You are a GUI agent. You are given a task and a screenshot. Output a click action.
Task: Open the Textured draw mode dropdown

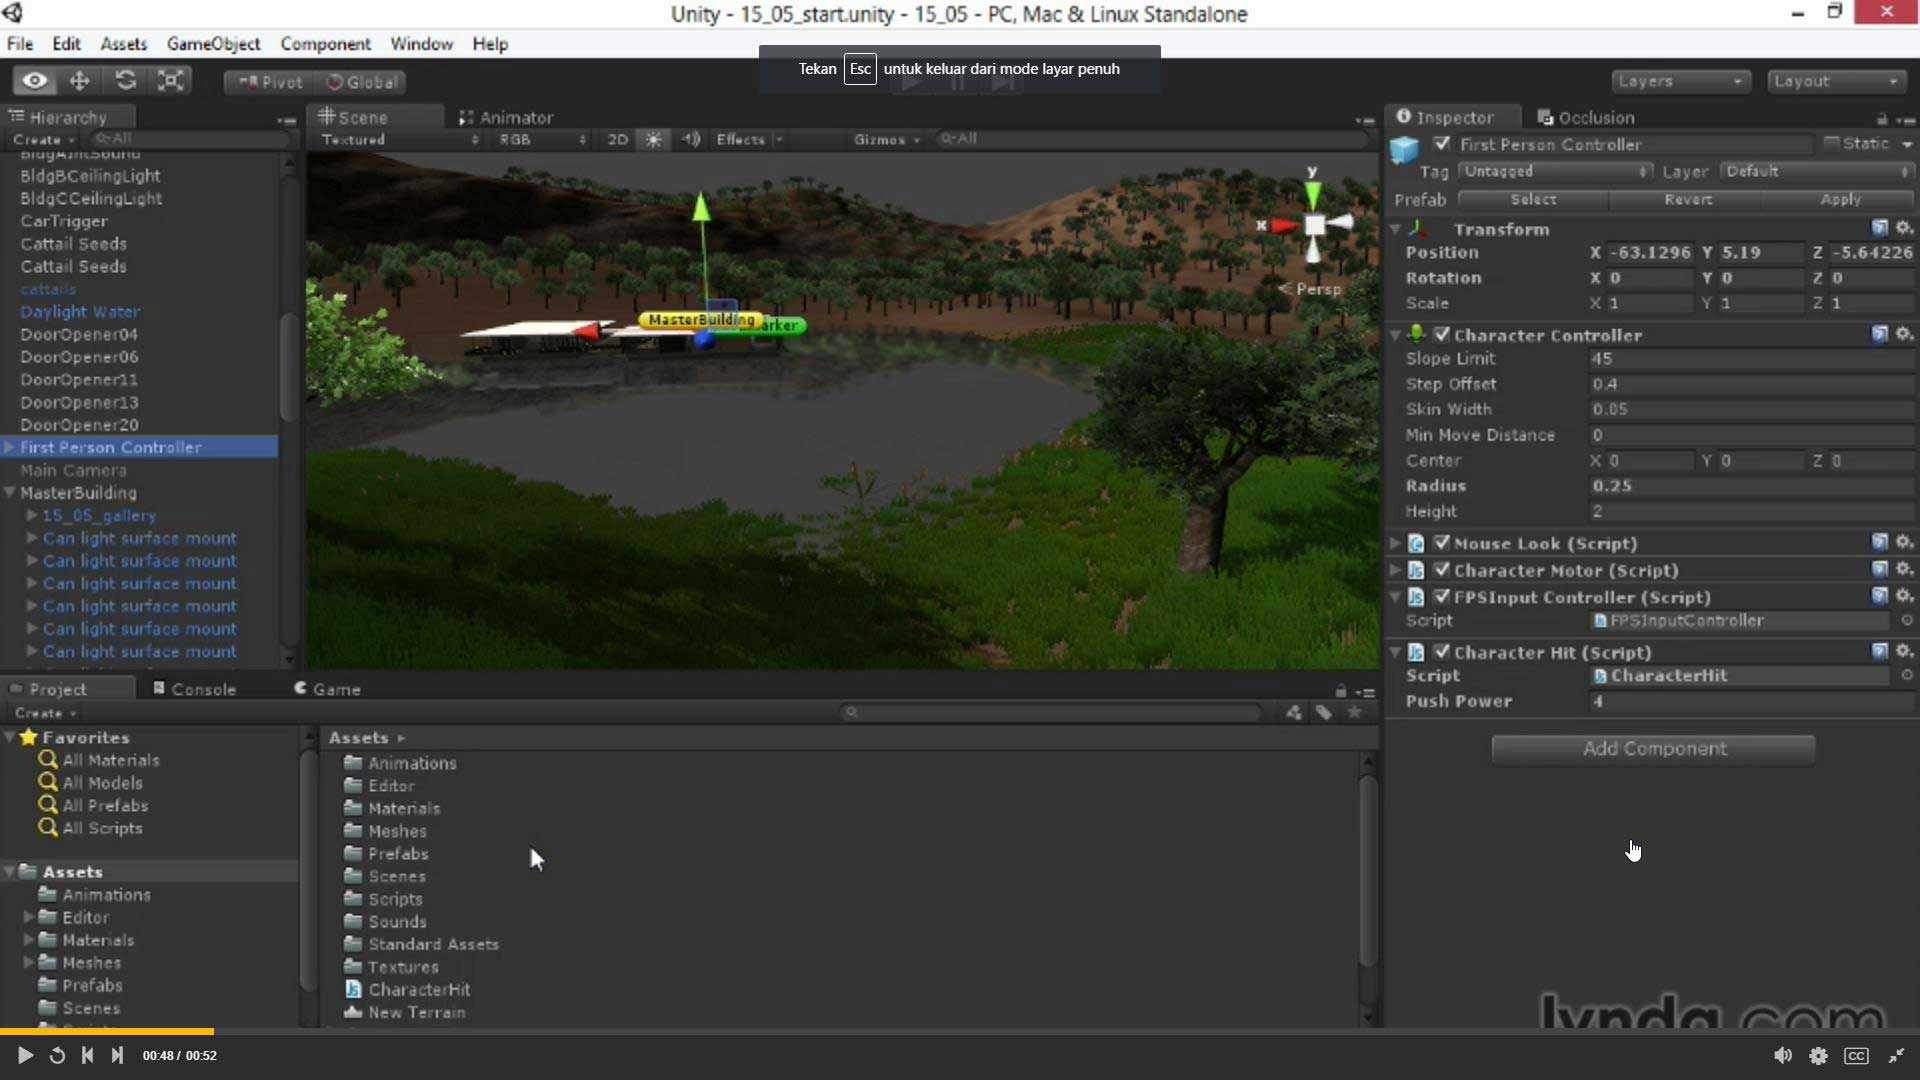point(399,139)
